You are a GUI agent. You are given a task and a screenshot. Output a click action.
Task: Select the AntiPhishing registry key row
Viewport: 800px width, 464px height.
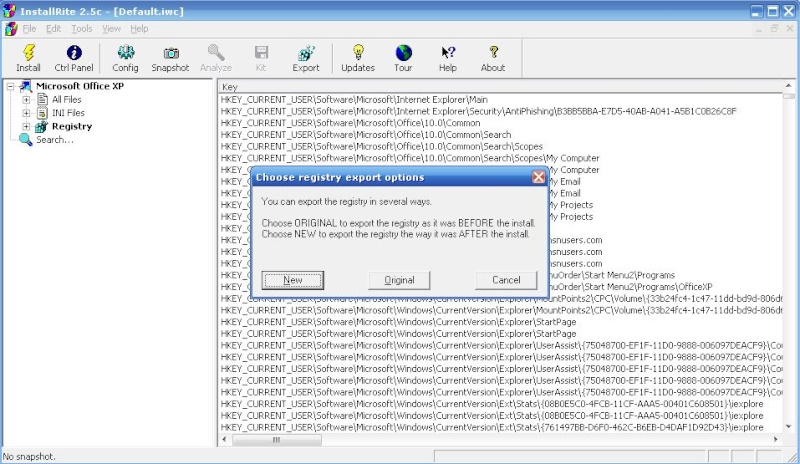point(479,111)
